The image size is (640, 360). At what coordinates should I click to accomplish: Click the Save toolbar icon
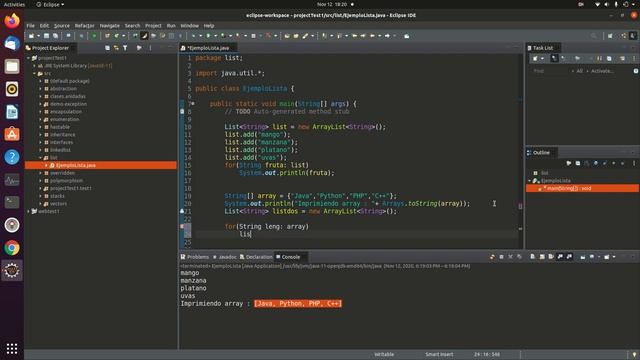click(47, 36)
